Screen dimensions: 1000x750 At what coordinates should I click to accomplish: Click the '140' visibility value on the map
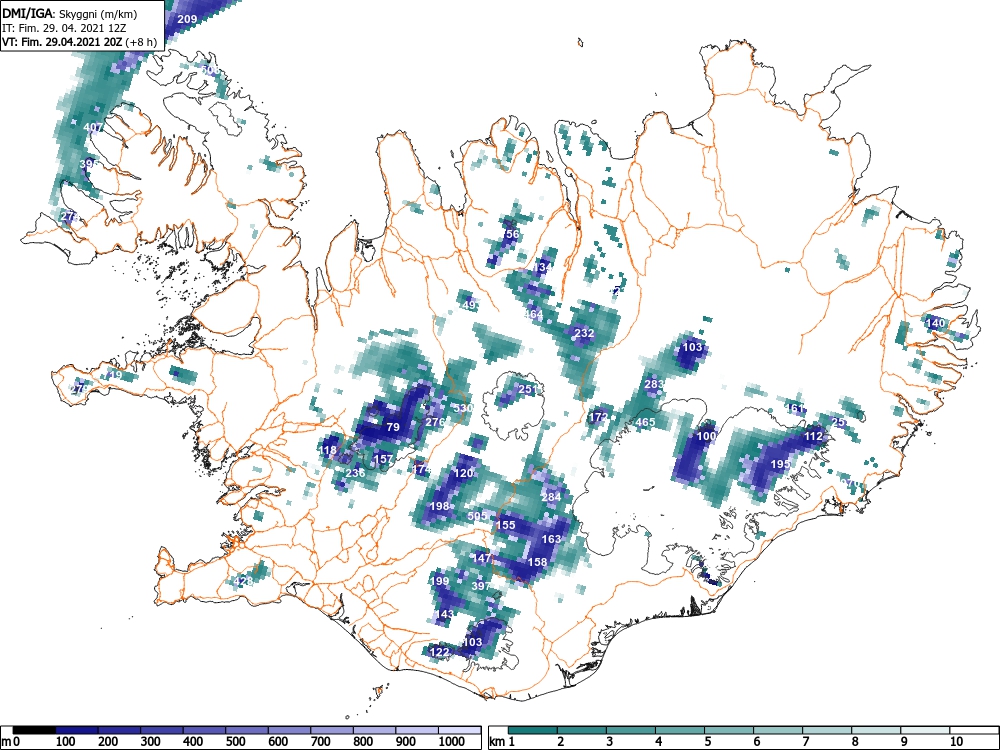click(935, 323)
